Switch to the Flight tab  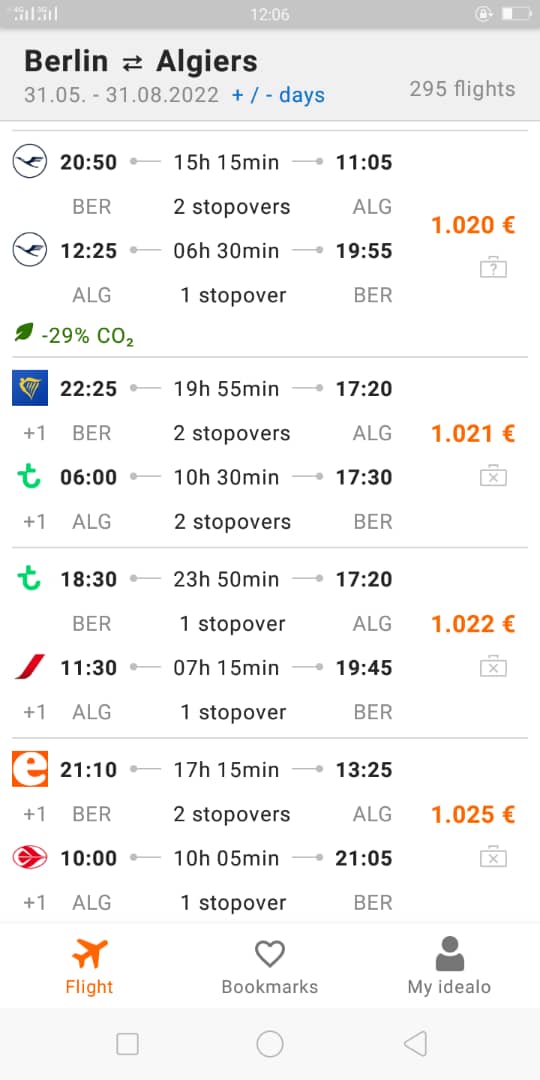(x=90, y=967)
